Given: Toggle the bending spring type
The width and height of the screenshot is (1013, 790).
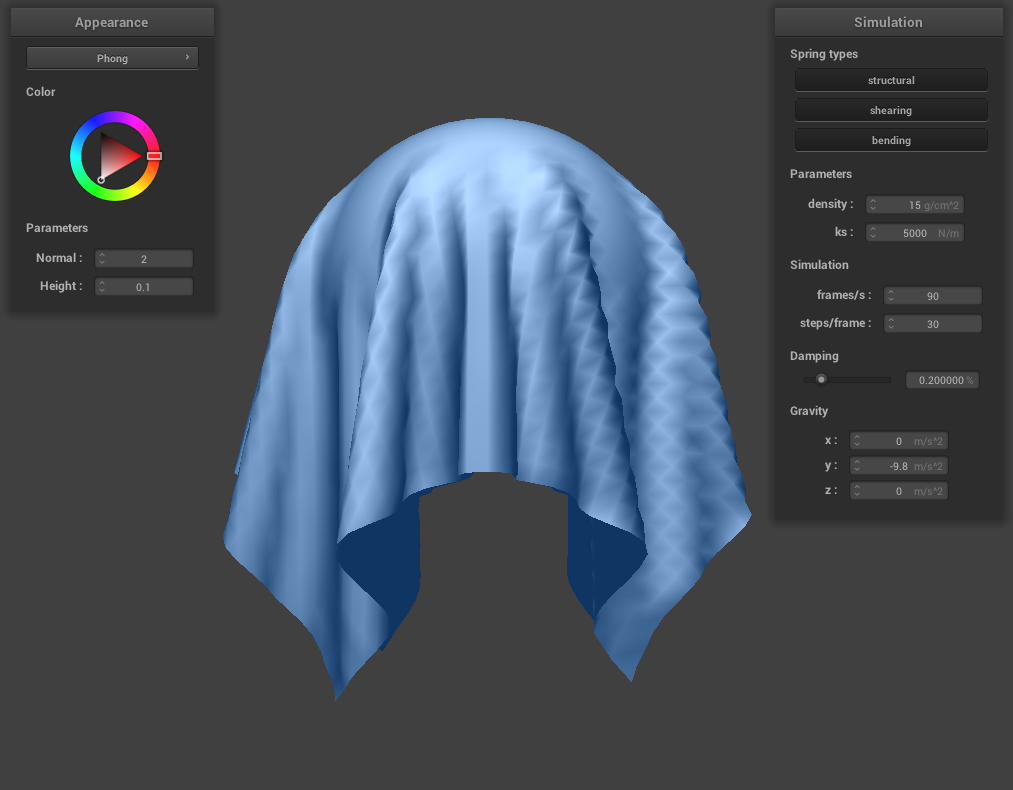Looking at the screenshot, I should 890,140.
